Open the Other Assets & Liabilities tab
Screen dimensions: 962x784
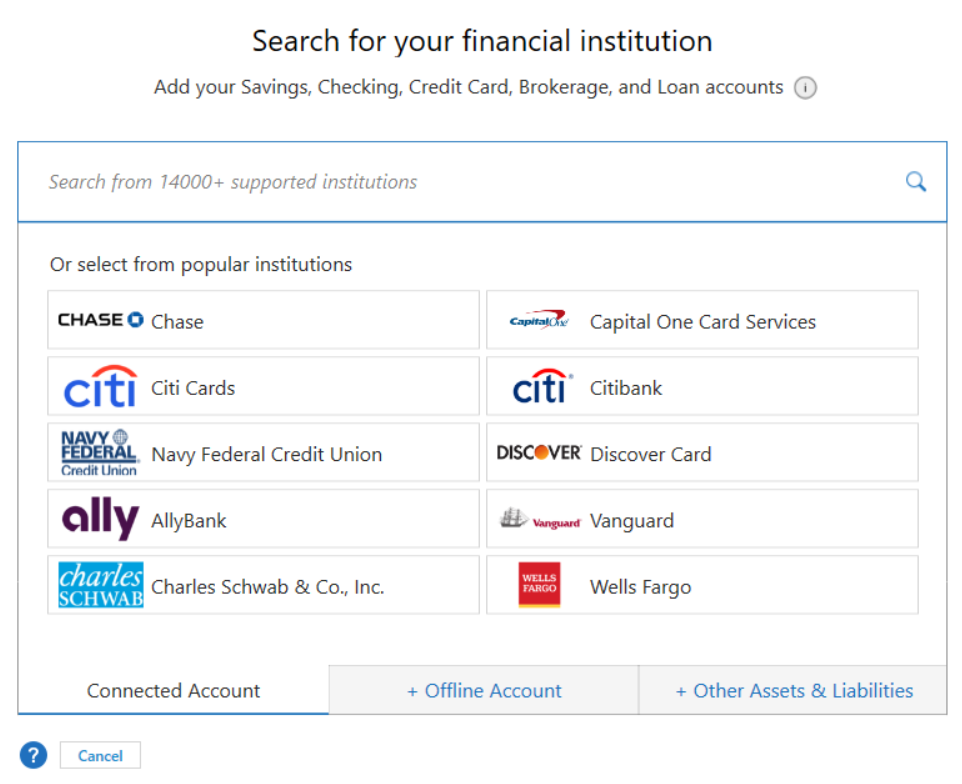[793, 691]
